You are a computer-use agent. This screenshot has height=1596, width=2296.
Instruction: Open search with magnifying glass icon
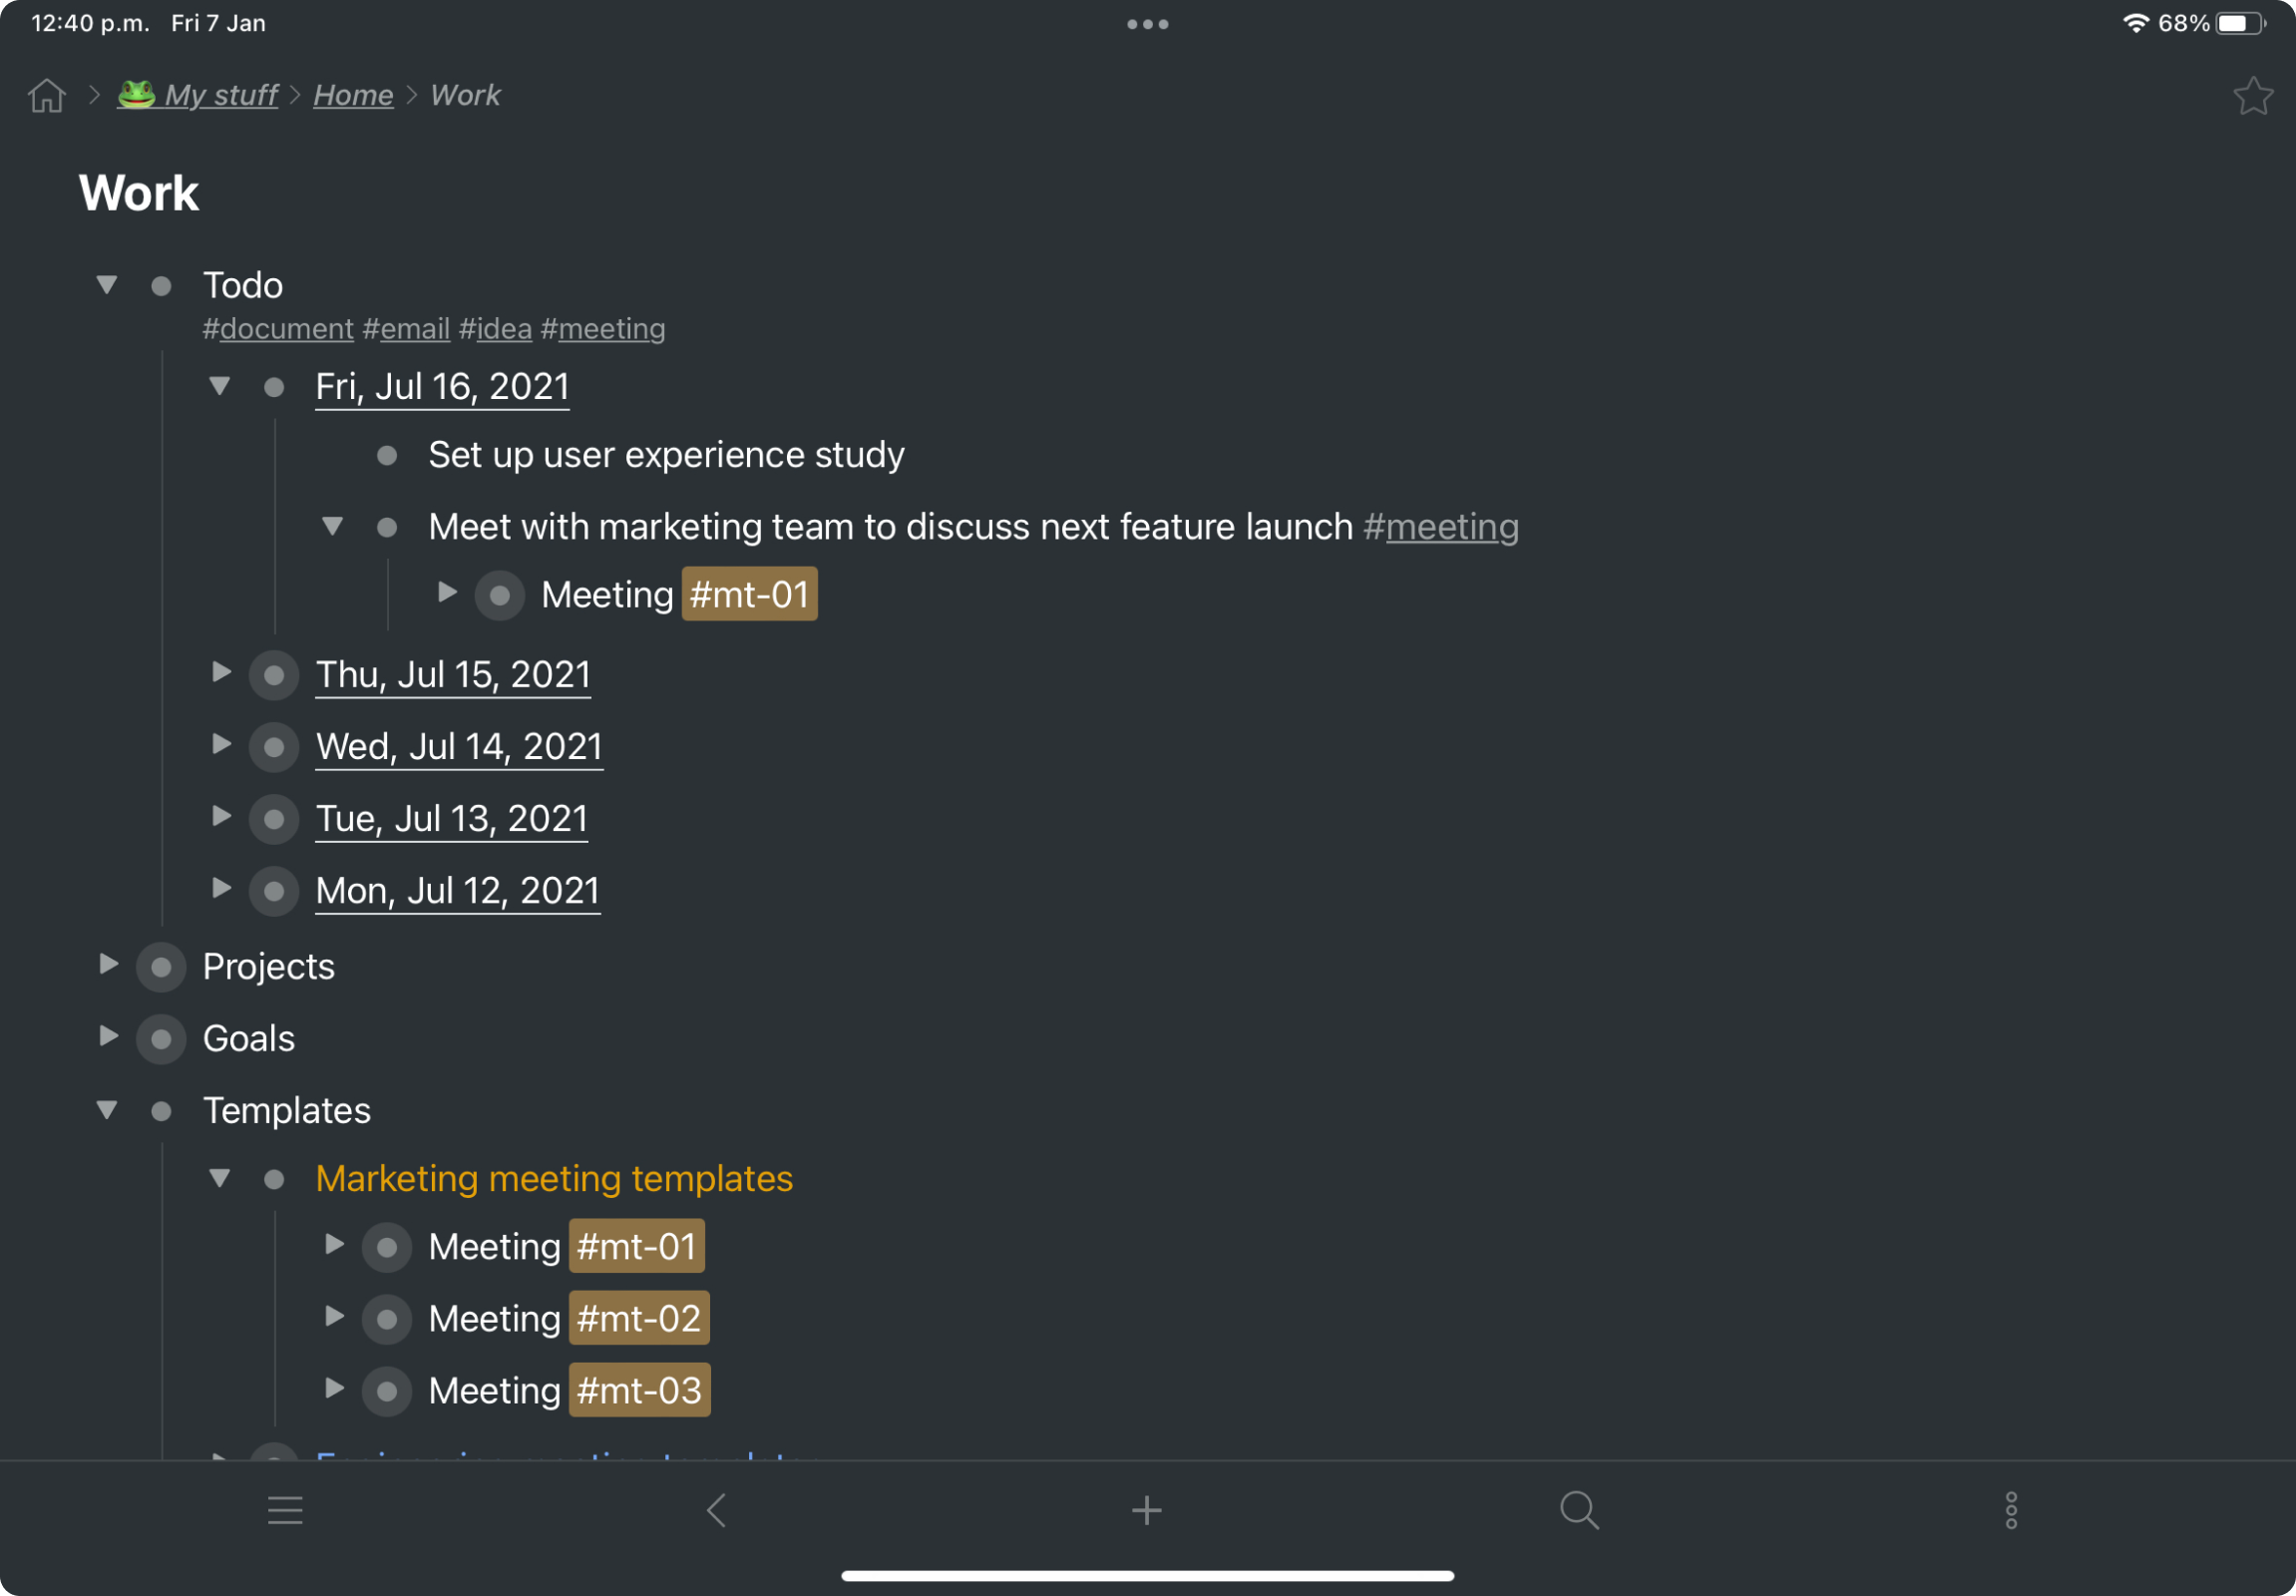click(1579, 1510)
